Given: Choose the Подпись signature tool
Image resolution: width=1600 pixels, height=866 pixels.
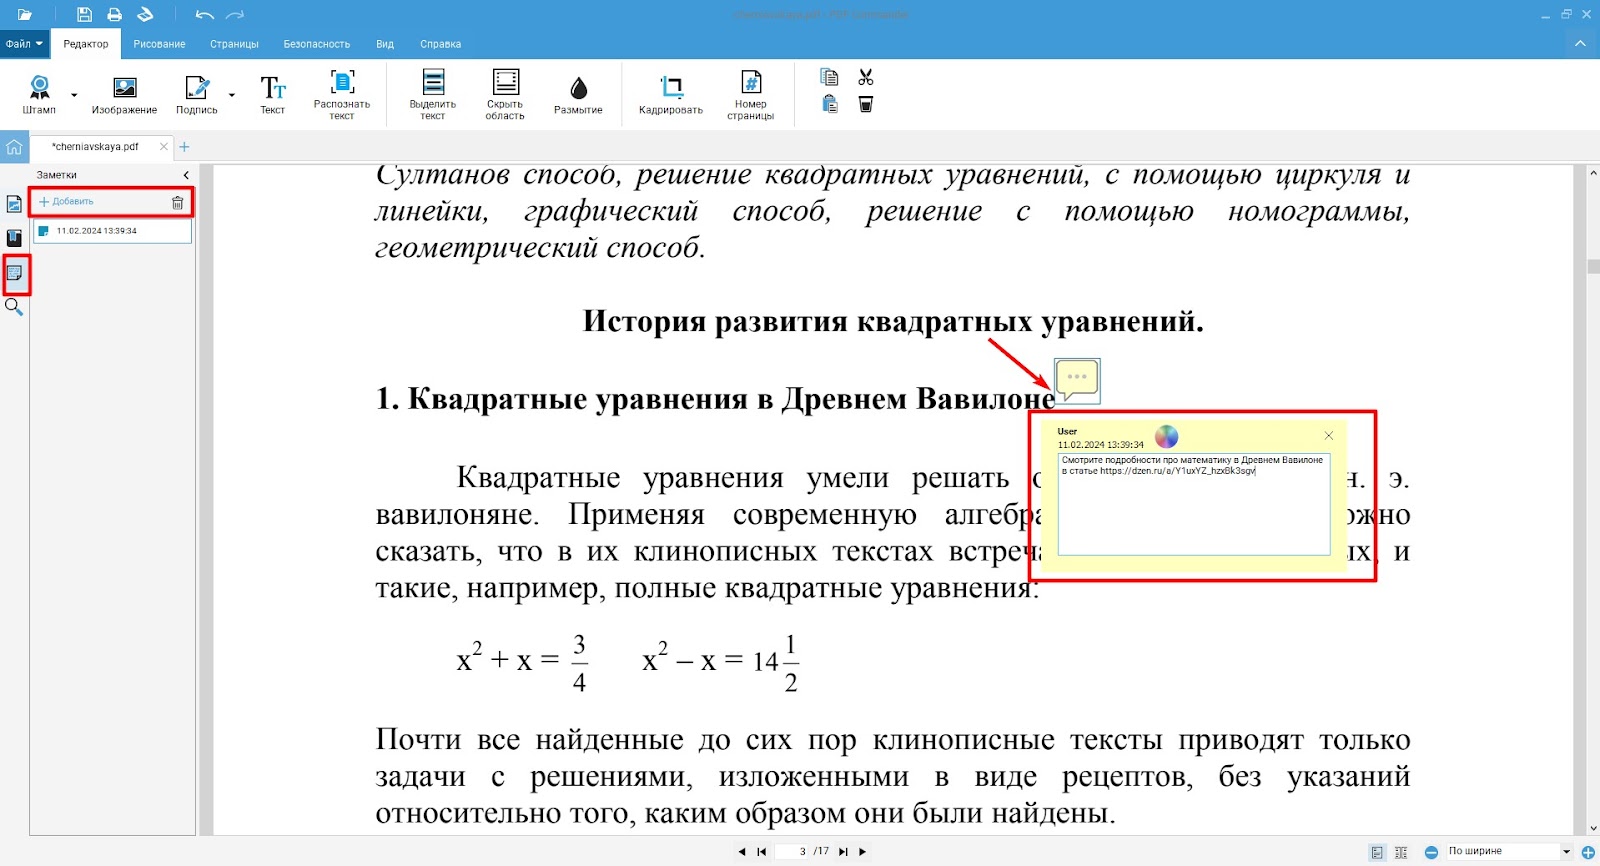Looking at the screenshot, I should pos(197,95).
